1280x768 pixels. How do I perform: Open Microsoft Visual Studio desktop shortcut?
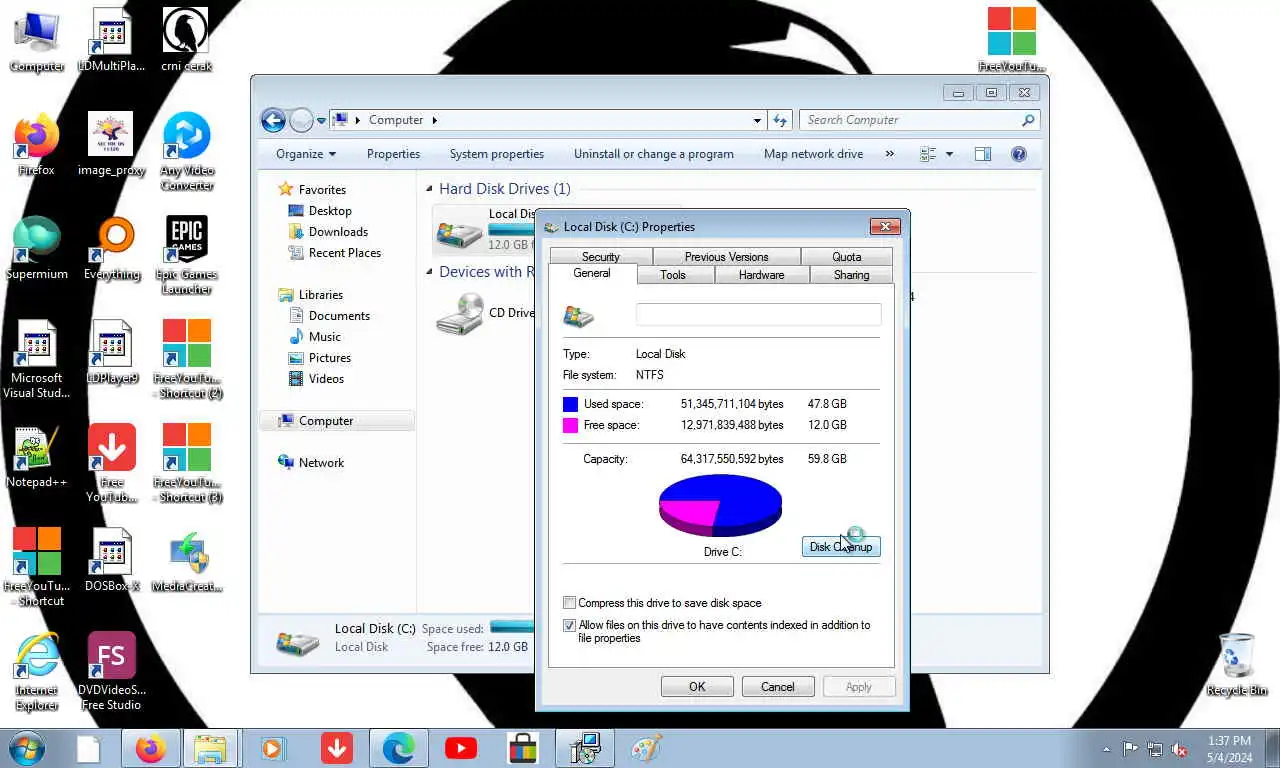(37, 360)
